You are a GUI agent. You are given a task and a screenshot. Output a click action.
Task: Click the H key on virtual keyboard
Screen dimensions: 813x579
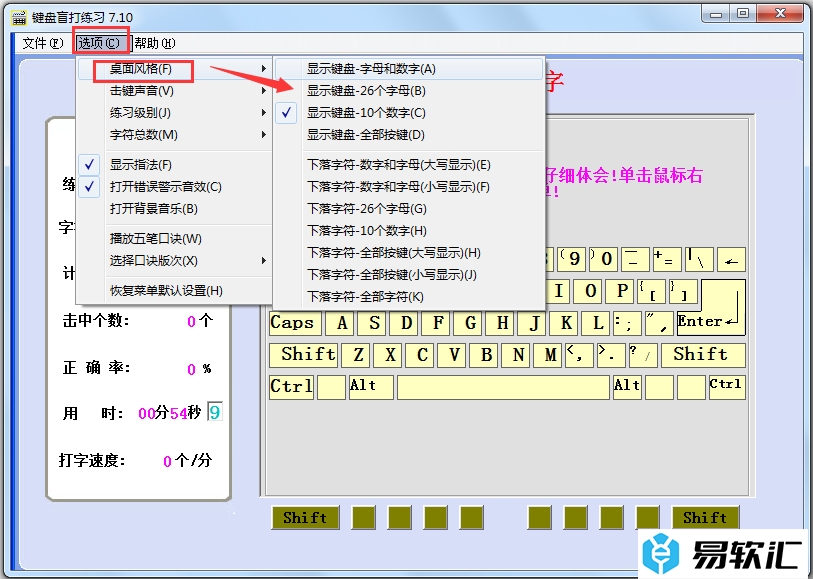pos(502,323)
